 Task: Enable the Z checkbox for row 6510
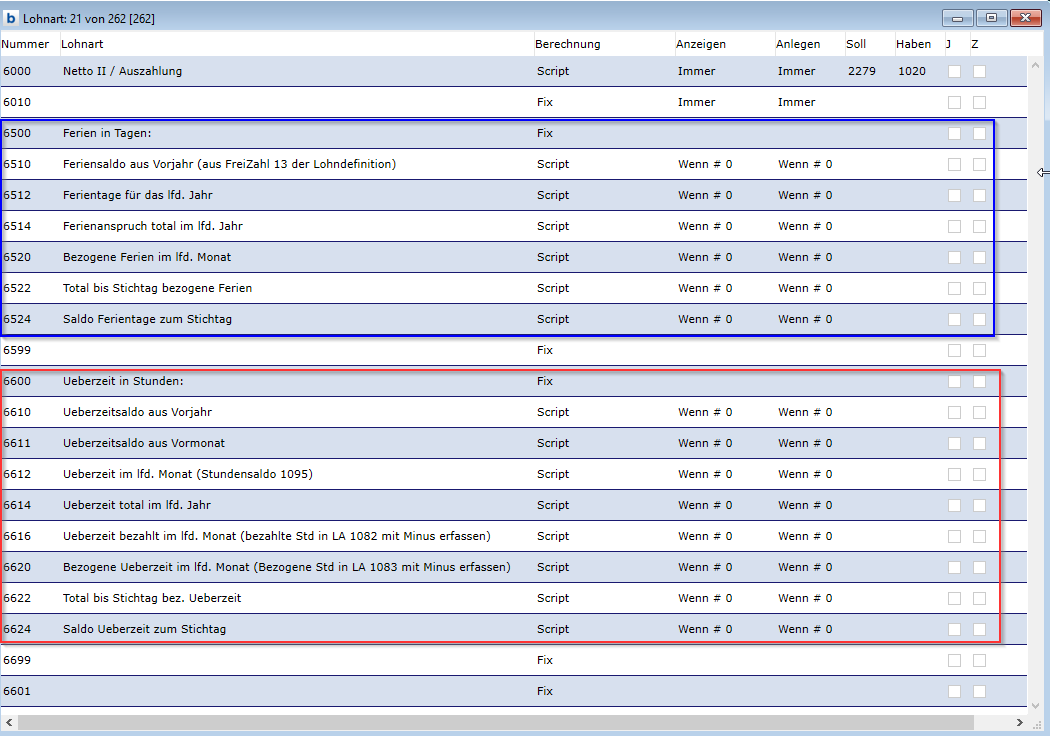[979, 165]
